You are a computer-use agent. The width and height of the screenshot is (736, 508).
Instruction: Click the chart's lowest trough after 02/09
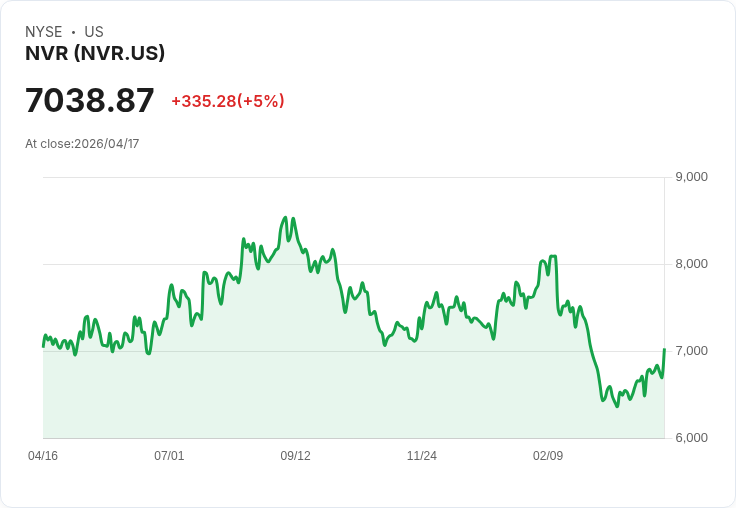[617, 406]
